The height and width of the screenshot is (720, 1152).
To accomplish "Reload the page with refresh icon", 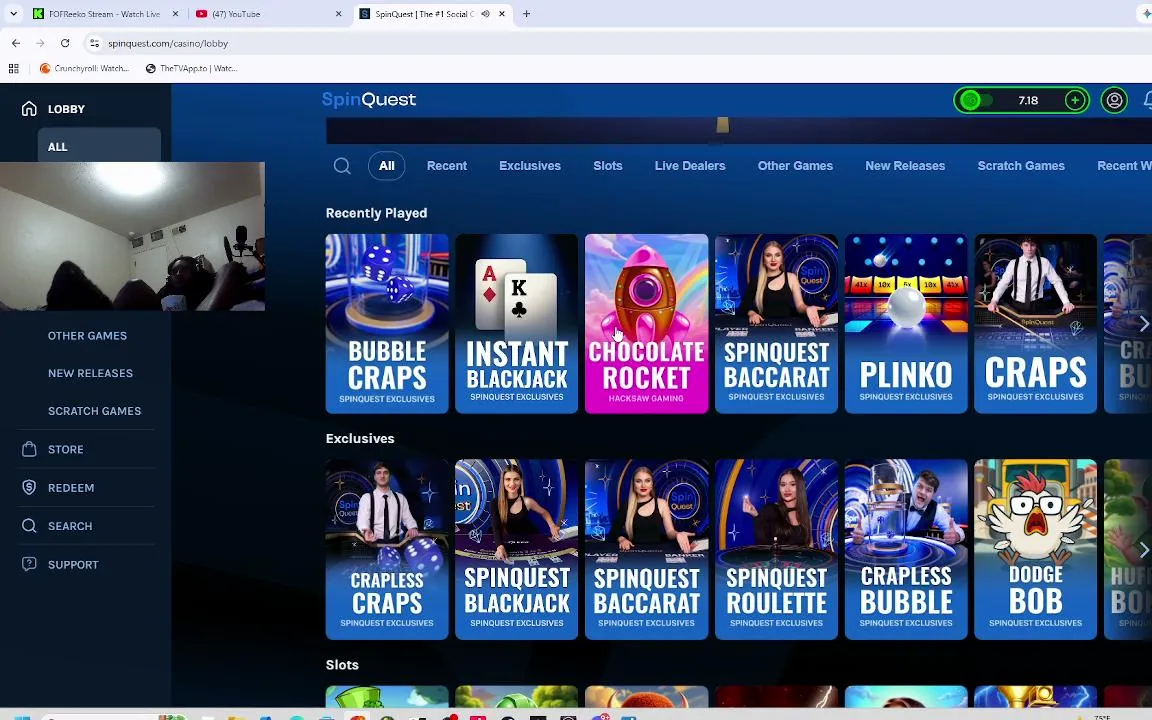I will coord(65,43).
